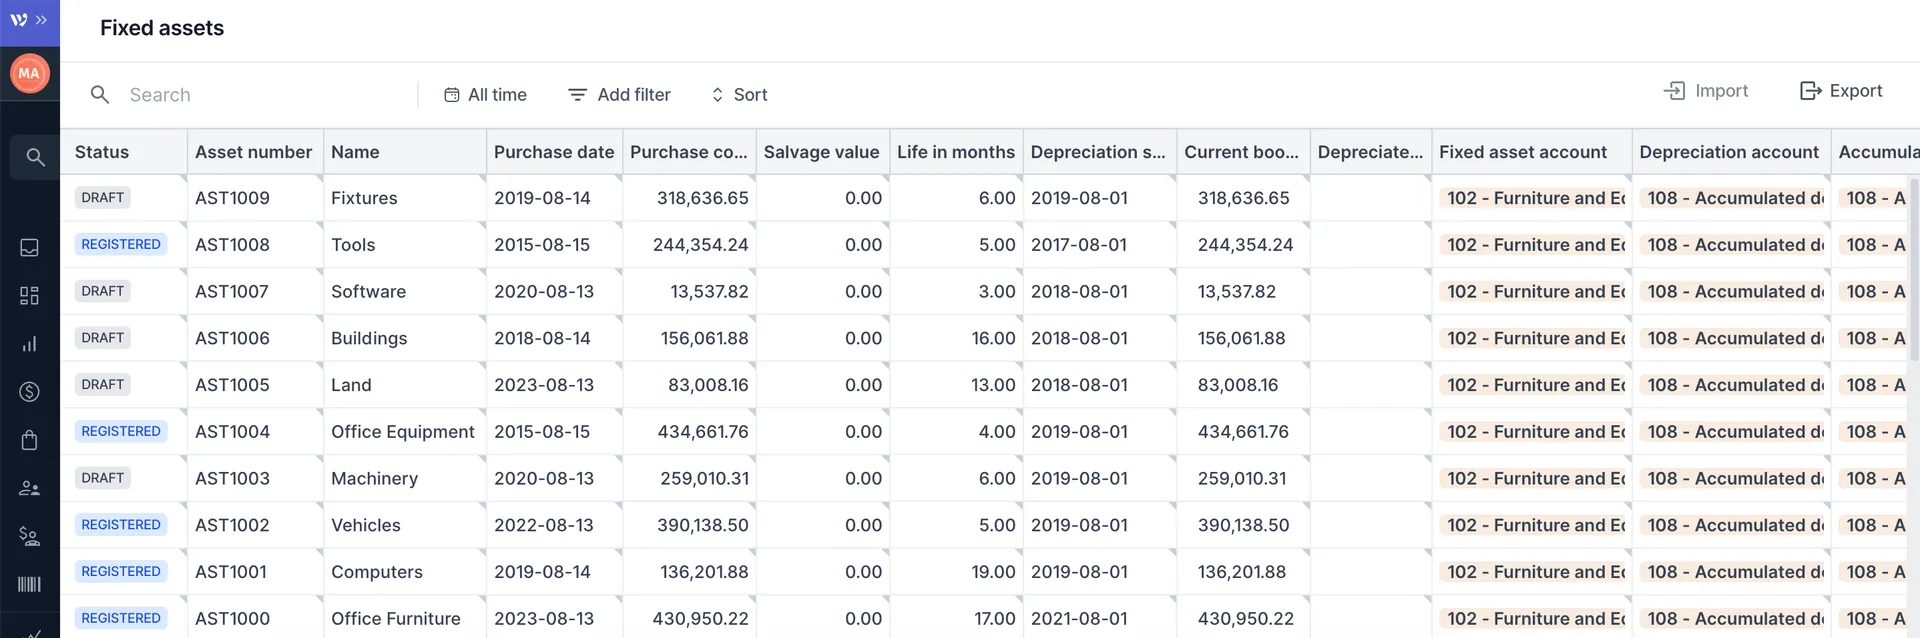Image resolution: width=1920 pixels, height=638 pixels.
Task: Open the inbox tray icon in sidebar
Action: [30, 248]
